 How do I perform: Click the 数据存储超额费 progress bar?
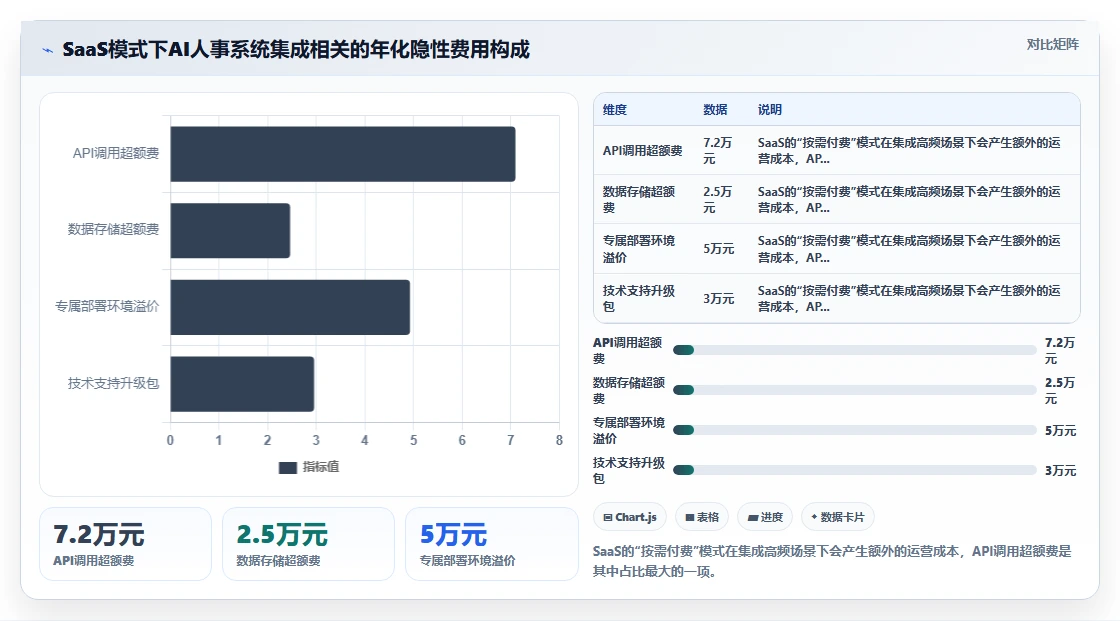point(854,390)
